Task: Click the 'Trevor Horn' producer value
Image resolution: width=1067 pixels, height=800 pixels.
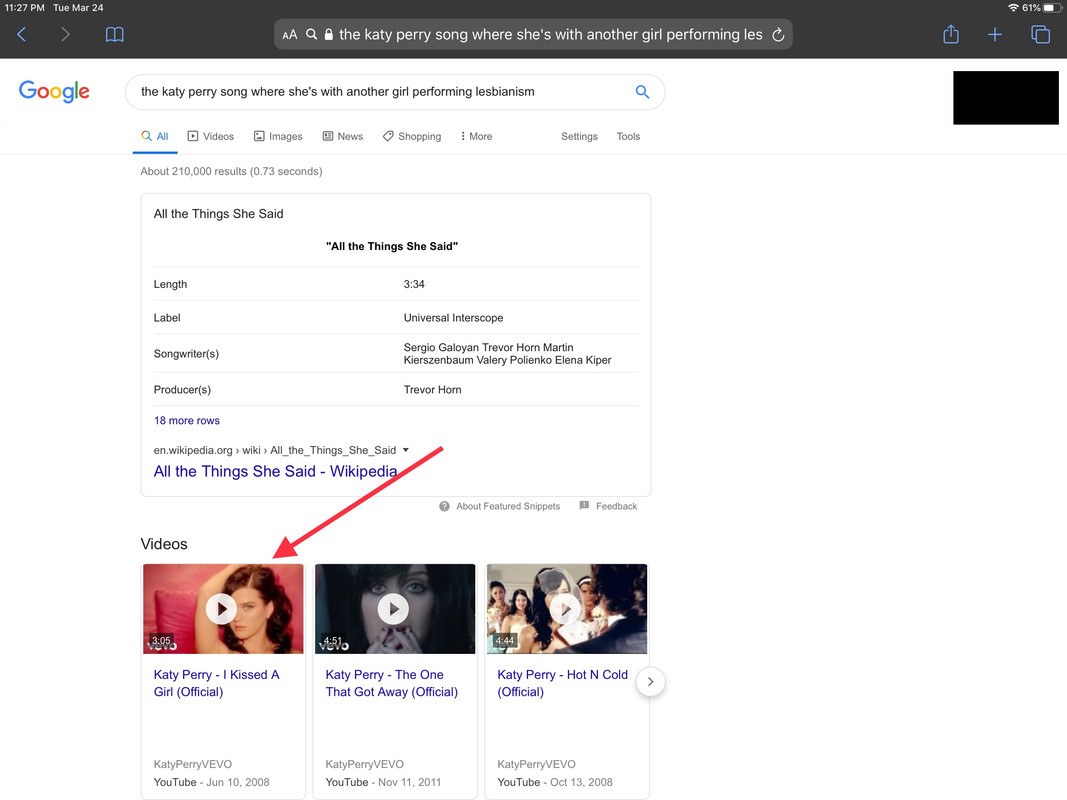Action: click(432, 390)
